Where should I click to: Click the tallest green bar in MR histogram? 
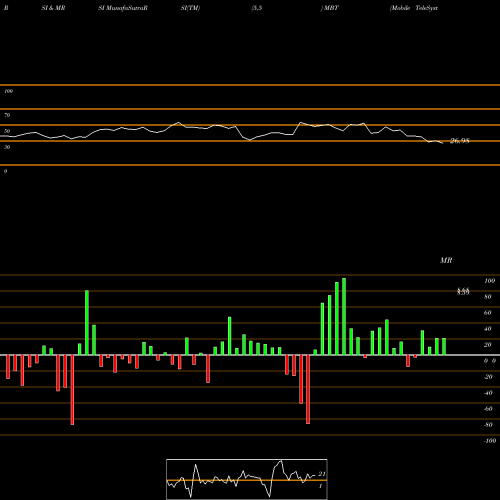pyautogui.click(x=344, y=316)
